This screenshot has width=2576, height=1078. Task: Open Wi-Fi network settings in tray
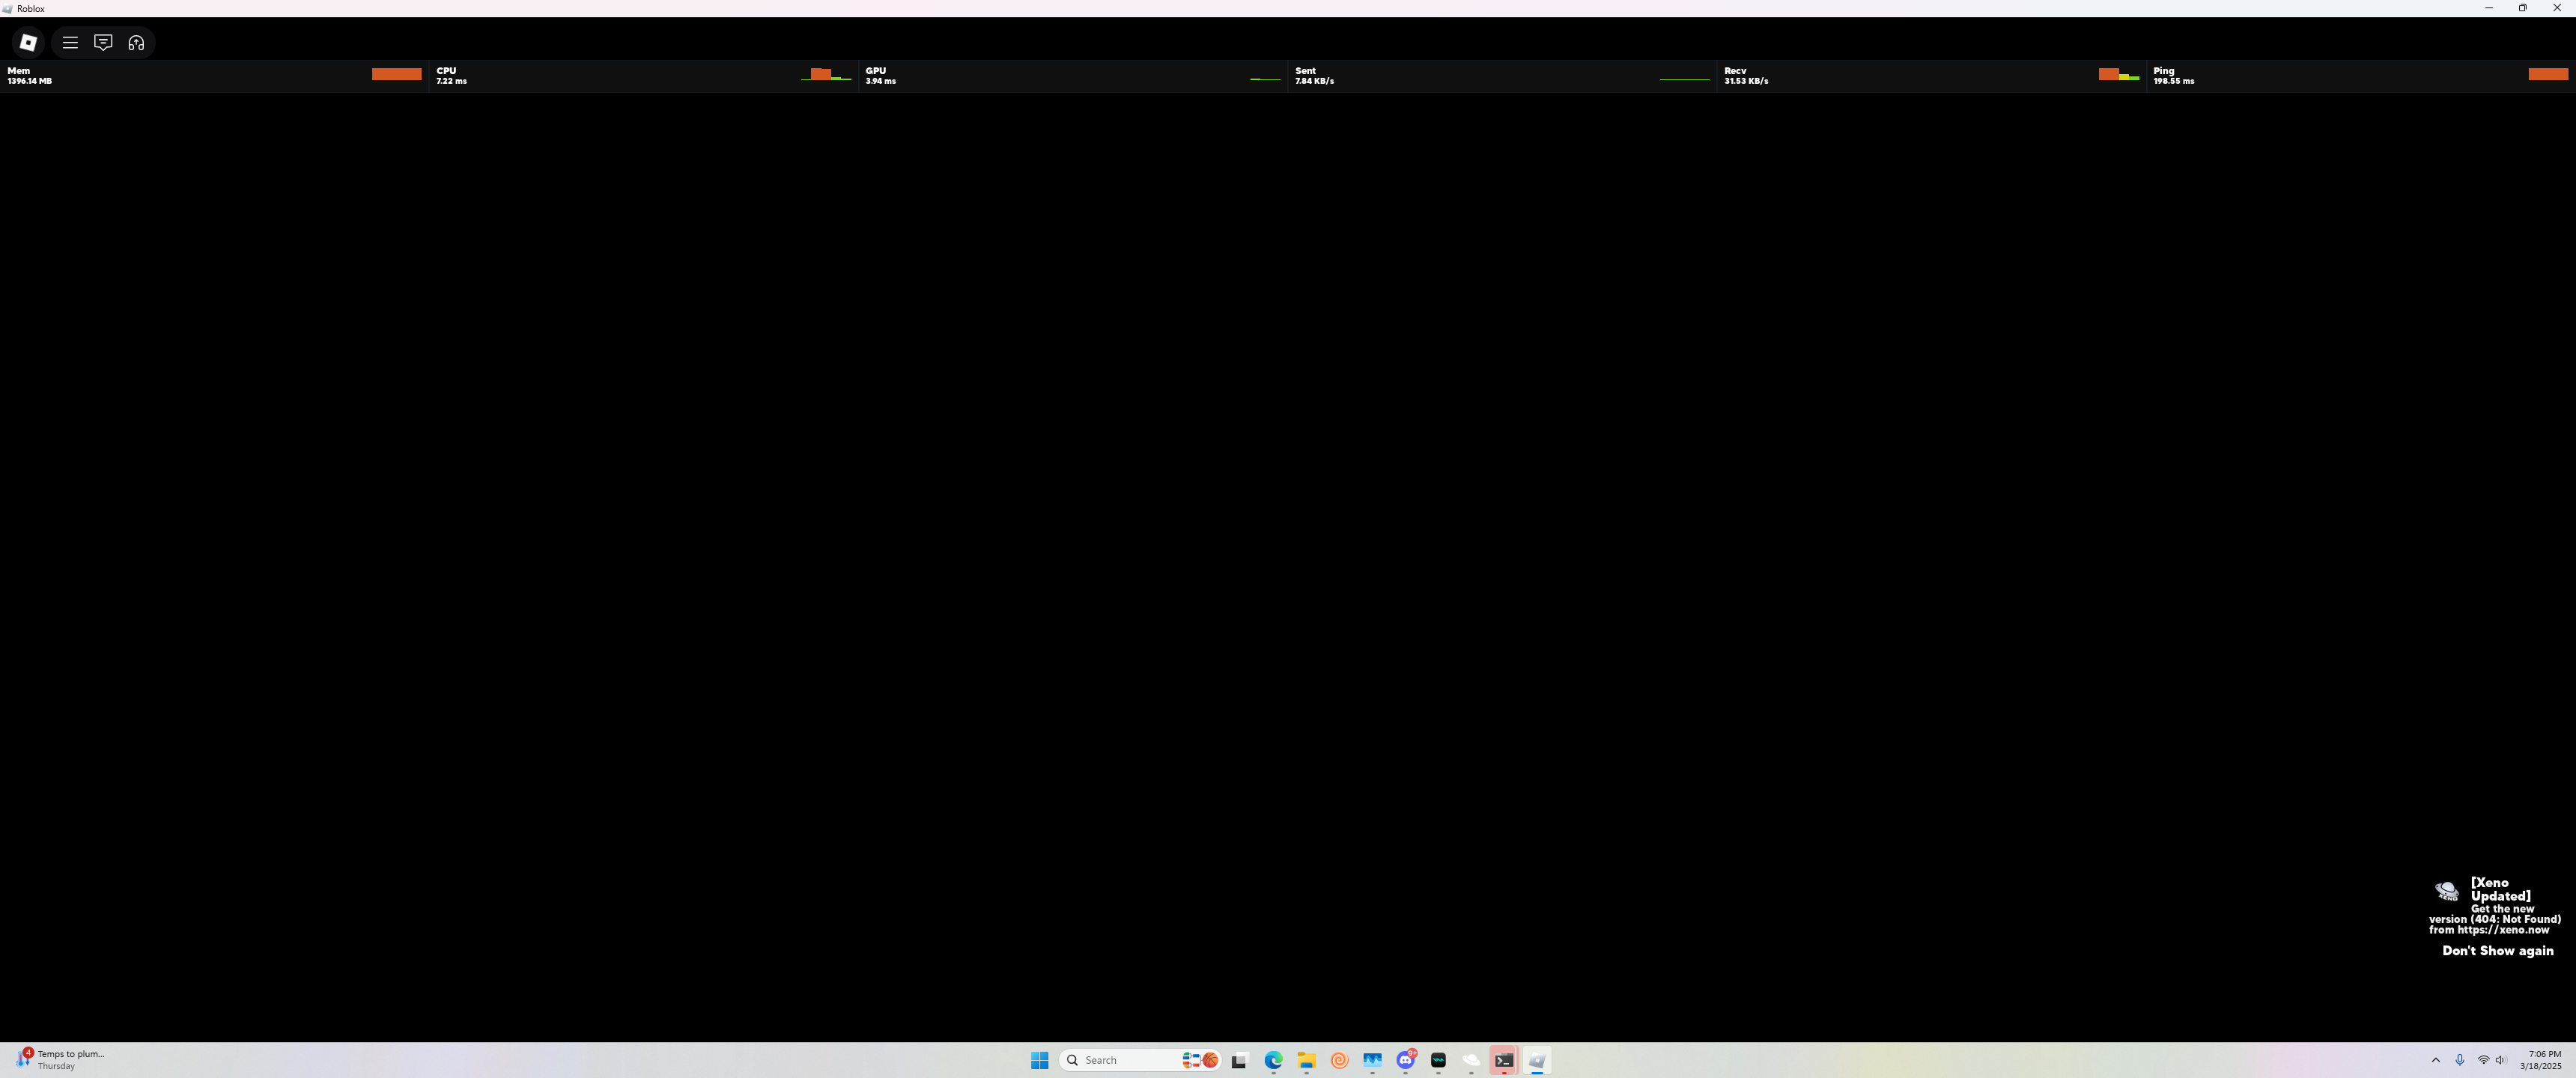point(2483,1060)
